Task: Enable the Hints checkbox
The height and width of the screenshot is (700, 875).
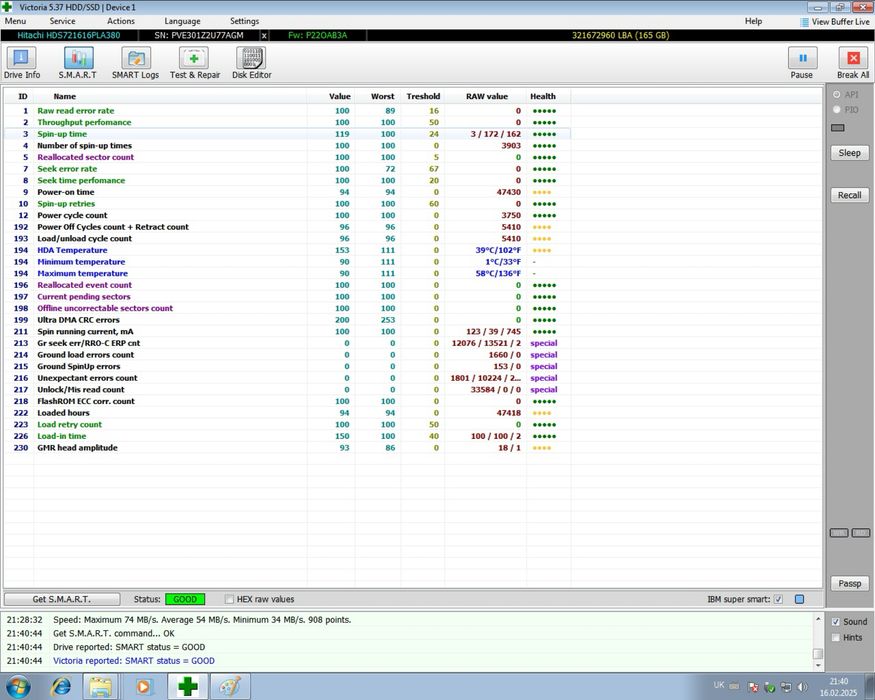Action: [x=836, y=637]
